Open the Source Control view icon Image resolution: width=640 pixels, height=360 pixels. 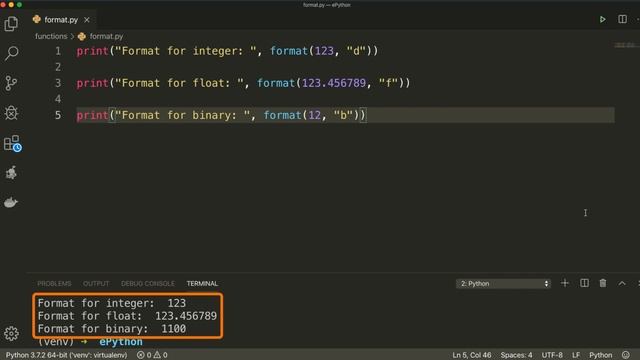point(11,83)
